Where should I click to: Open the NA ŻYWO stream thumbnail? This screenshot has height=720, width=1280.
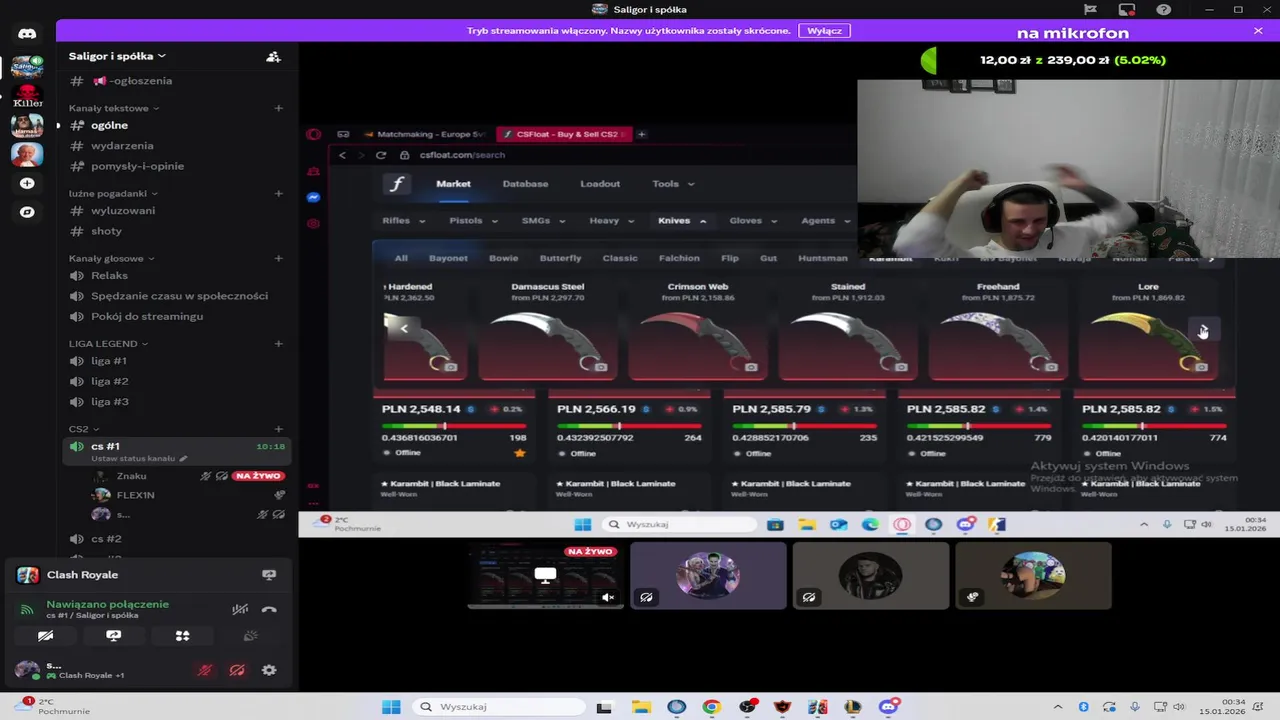(x=545, y=576)
